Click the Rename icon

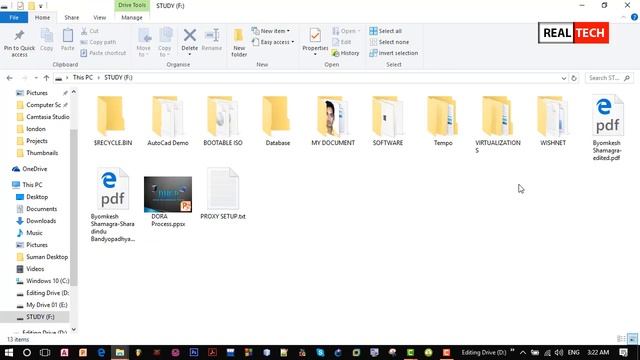pos(212,36)
